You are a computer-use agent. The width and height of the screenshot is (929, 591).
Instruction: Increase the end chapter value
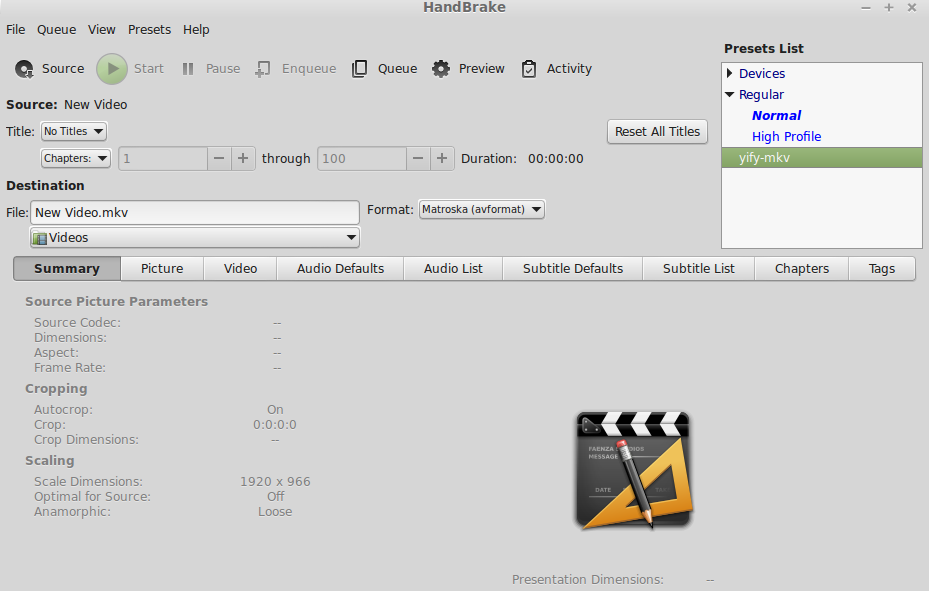tap(442, 159)
